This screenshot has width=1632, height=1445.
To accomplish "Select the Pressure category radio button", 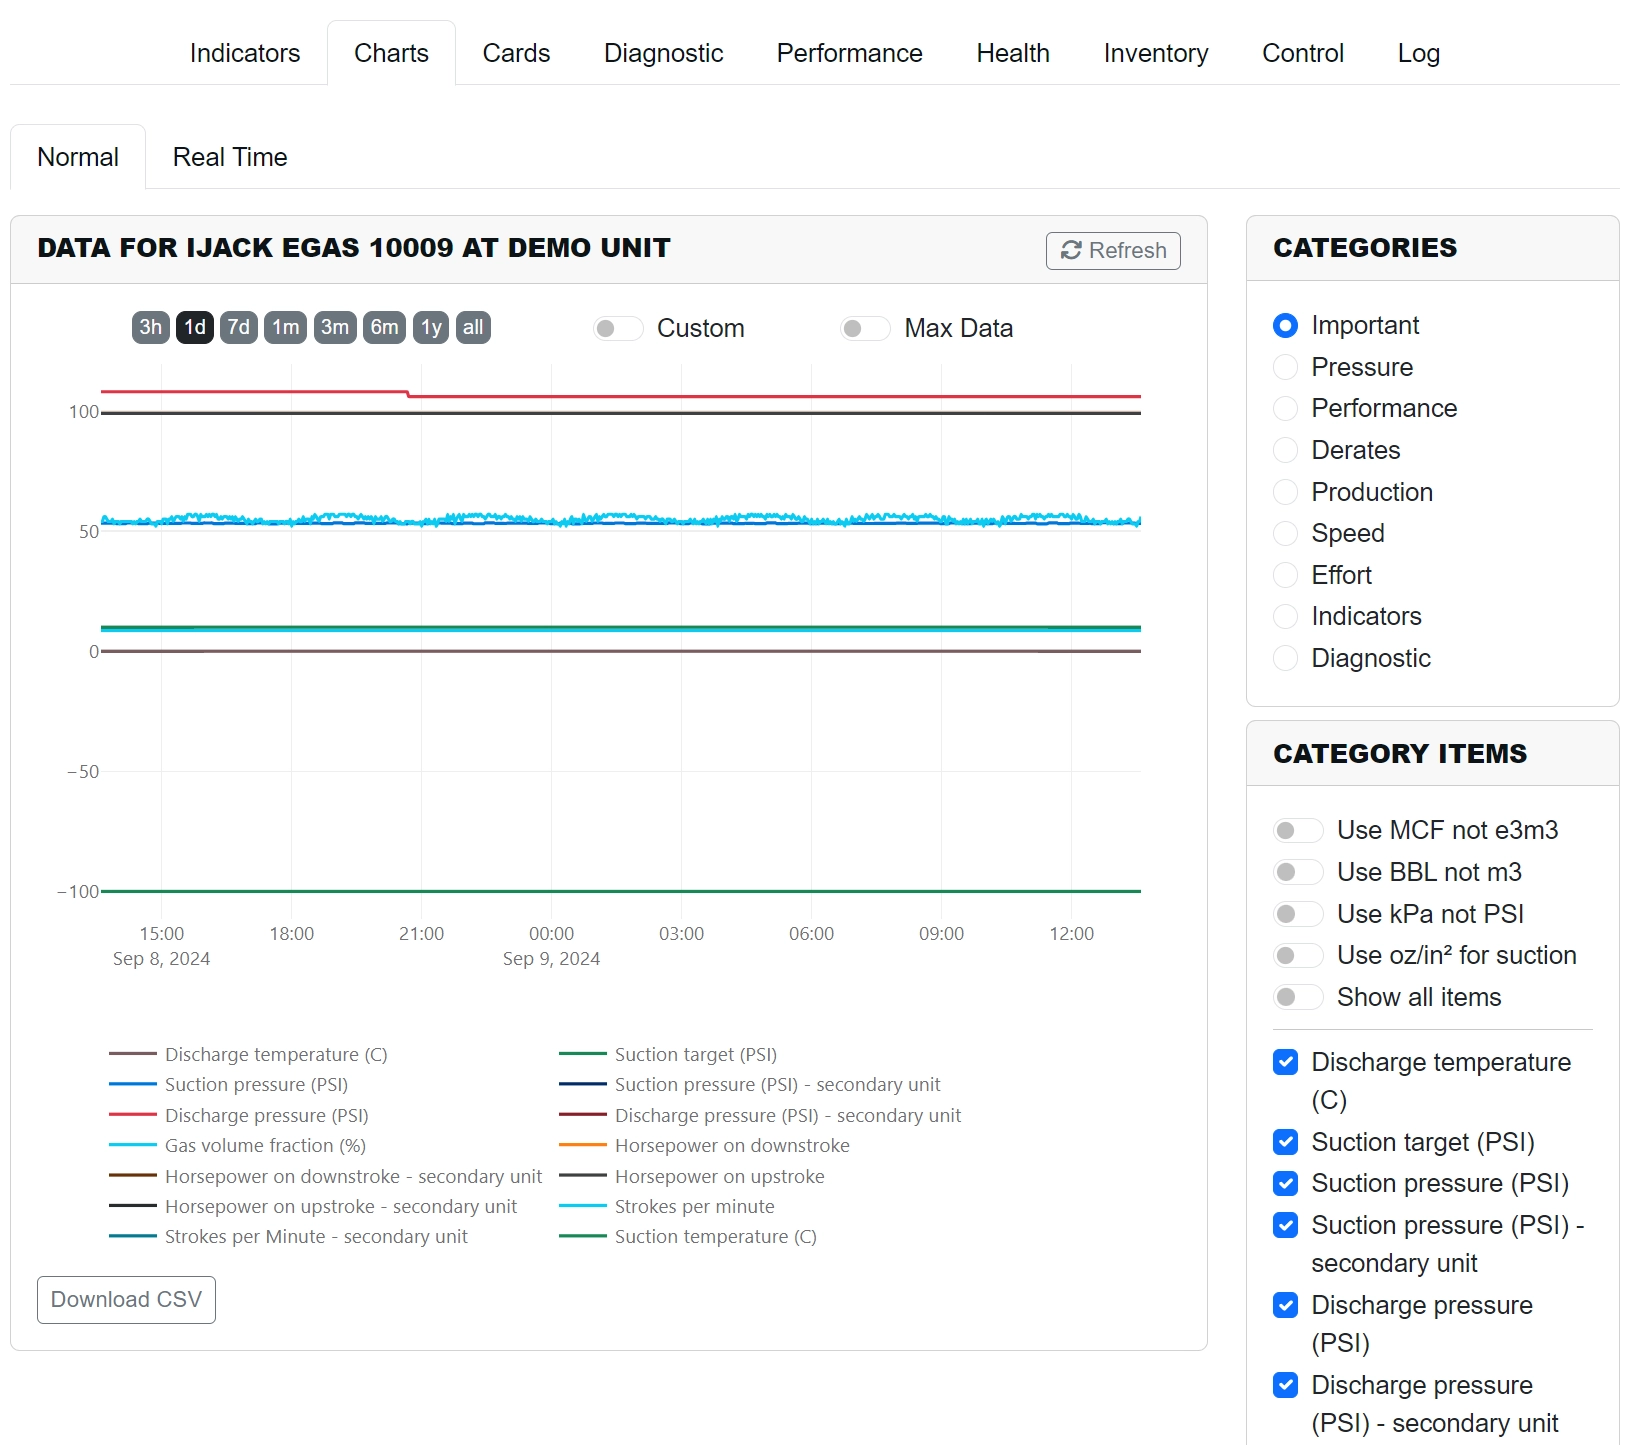I will coord(1285,367).
